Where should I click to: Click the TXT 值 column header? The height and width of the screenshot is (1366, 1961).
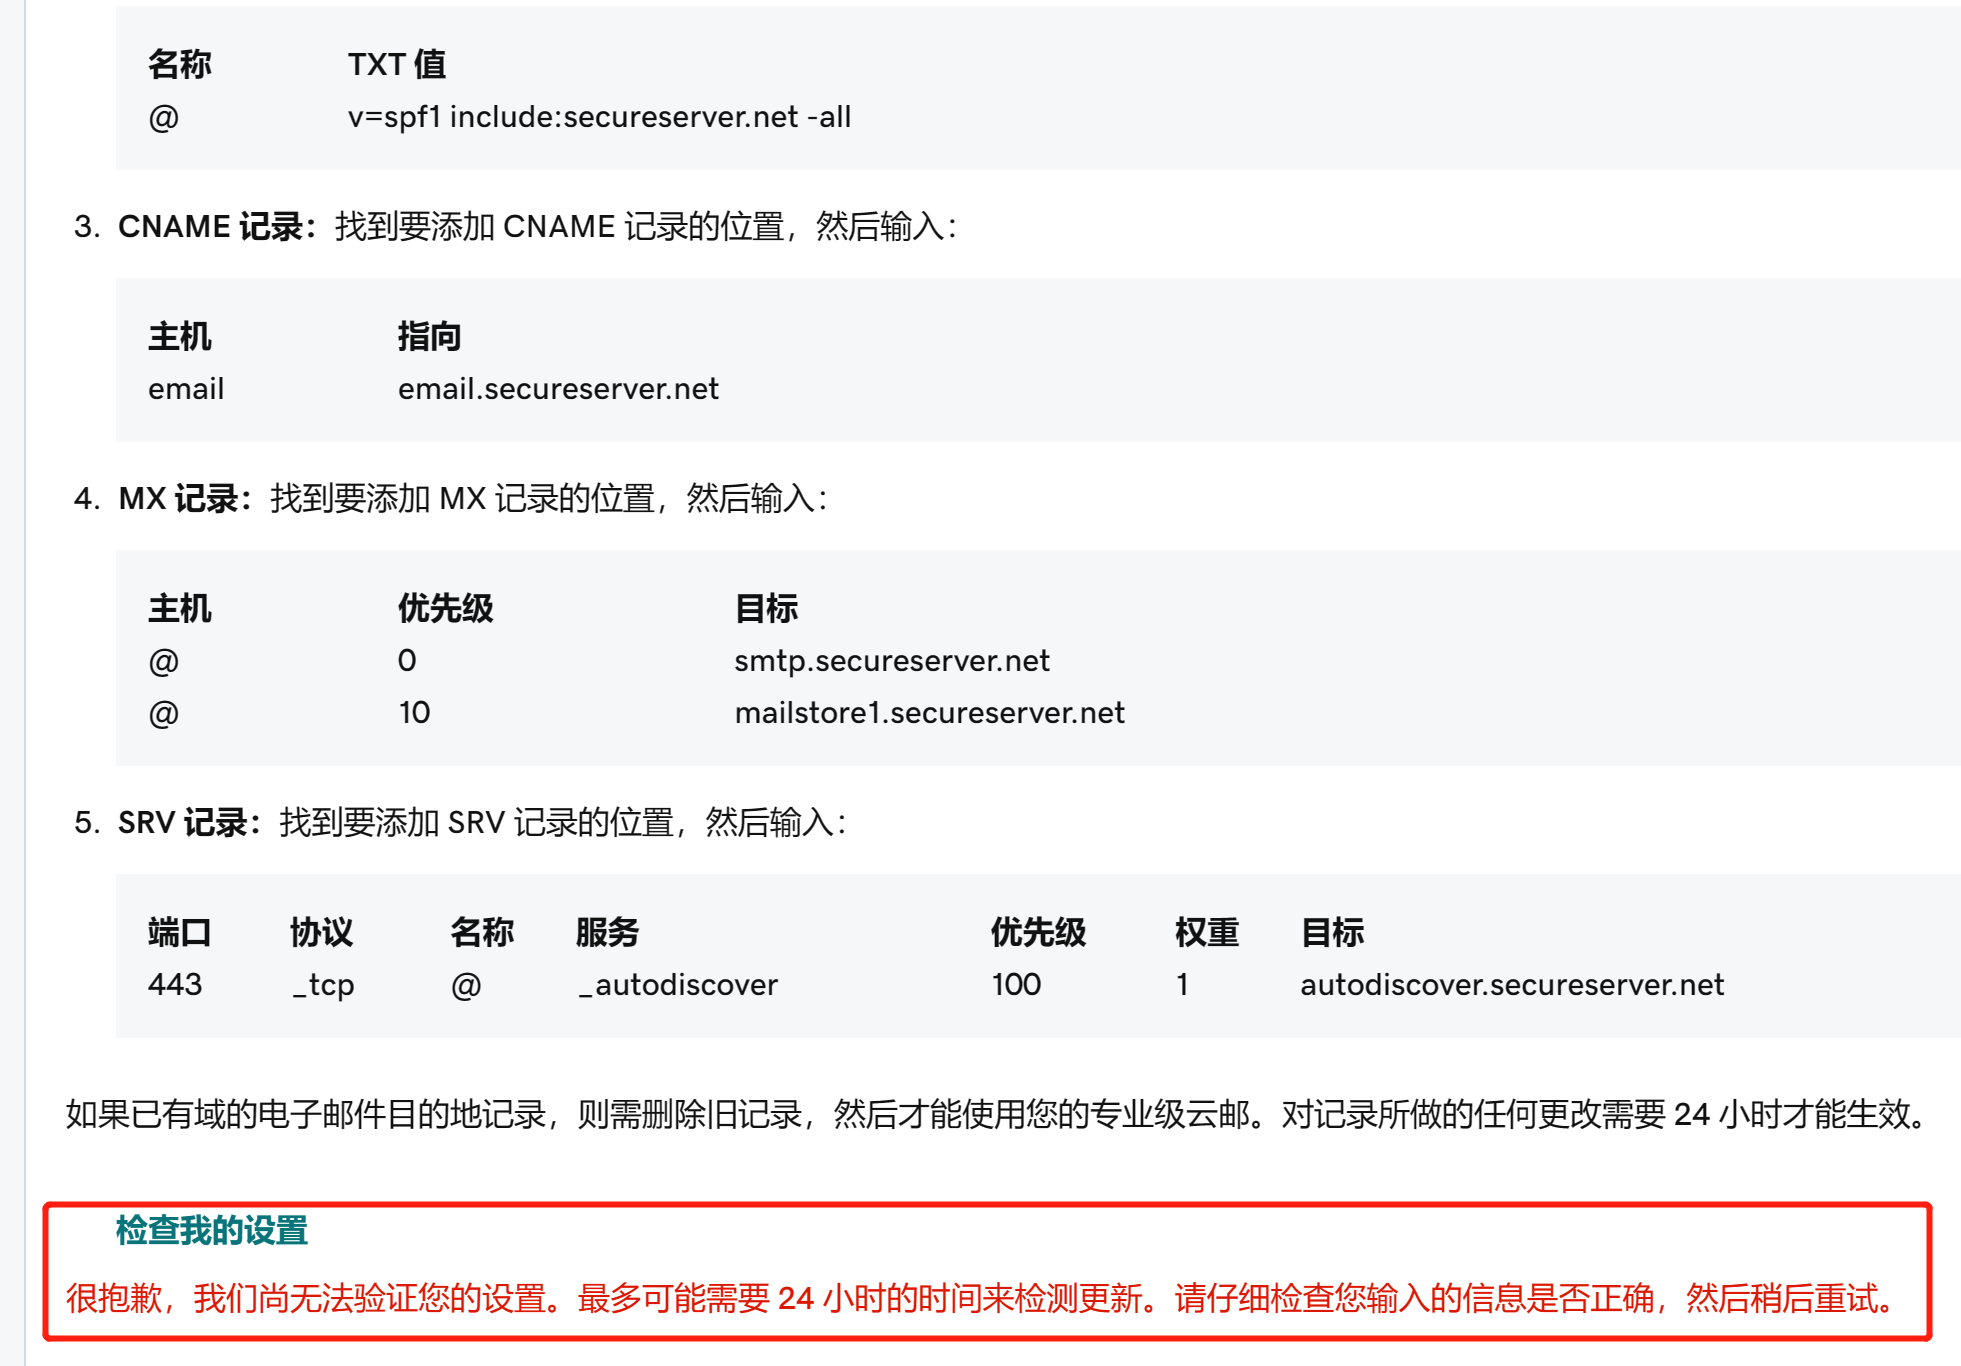click(397, 64)
